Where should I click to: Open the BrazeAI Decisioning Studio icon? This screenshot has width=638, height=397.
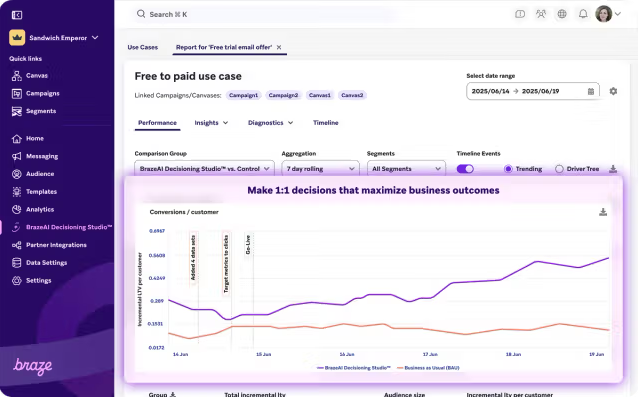[x=17, y=227]
